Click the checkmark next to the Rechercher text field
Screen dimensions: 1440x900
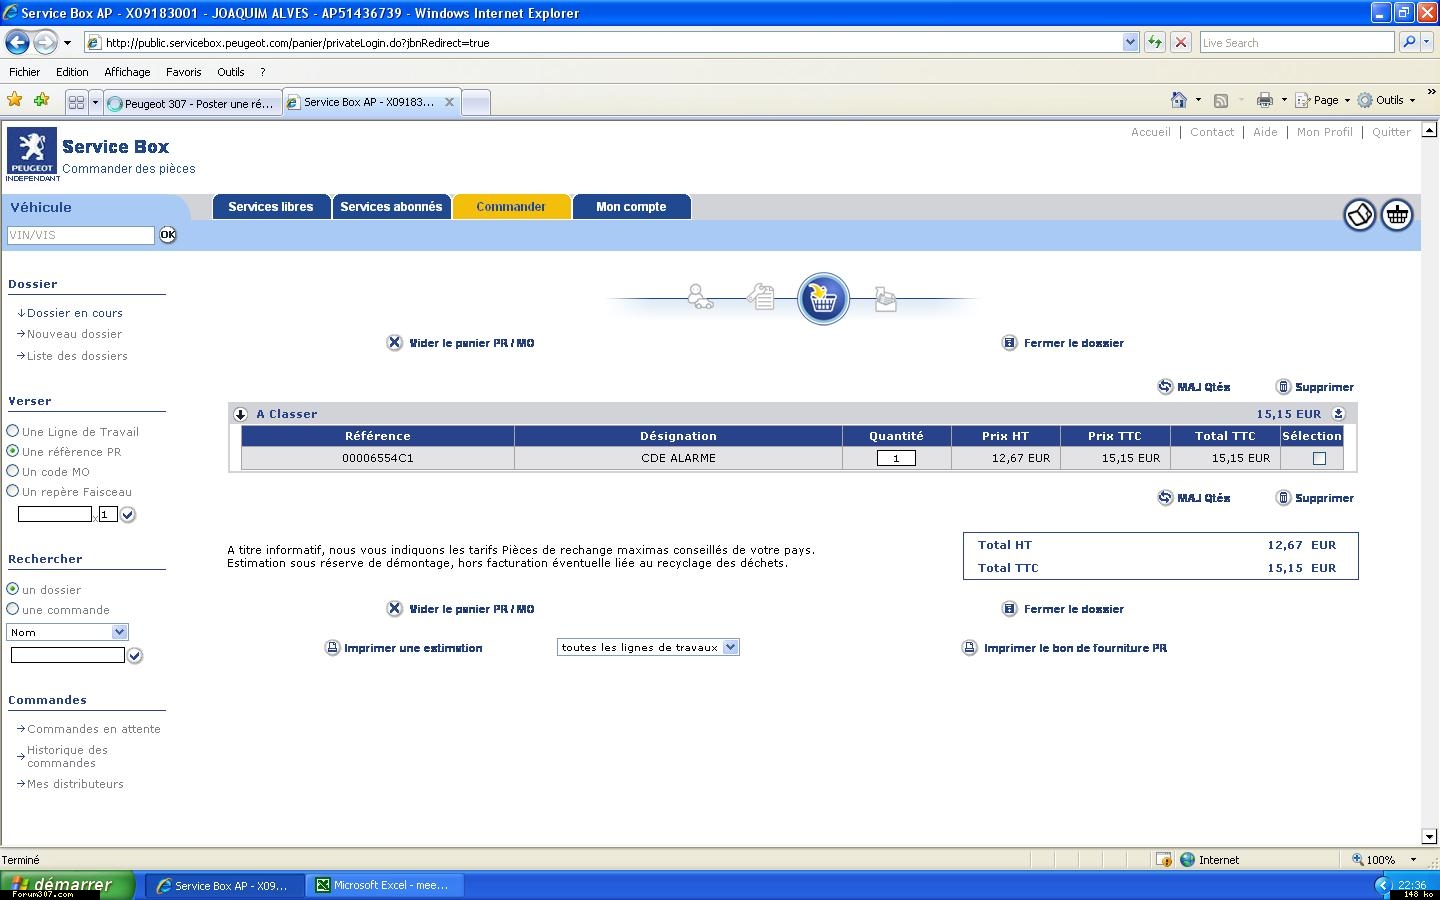click(135, 656)
